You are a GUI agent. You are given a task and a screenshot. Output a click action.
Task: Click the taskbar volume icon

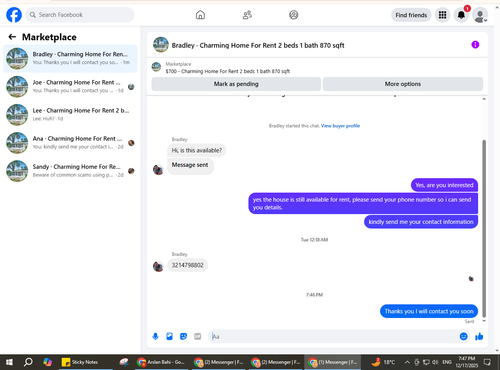click(435, 362)
